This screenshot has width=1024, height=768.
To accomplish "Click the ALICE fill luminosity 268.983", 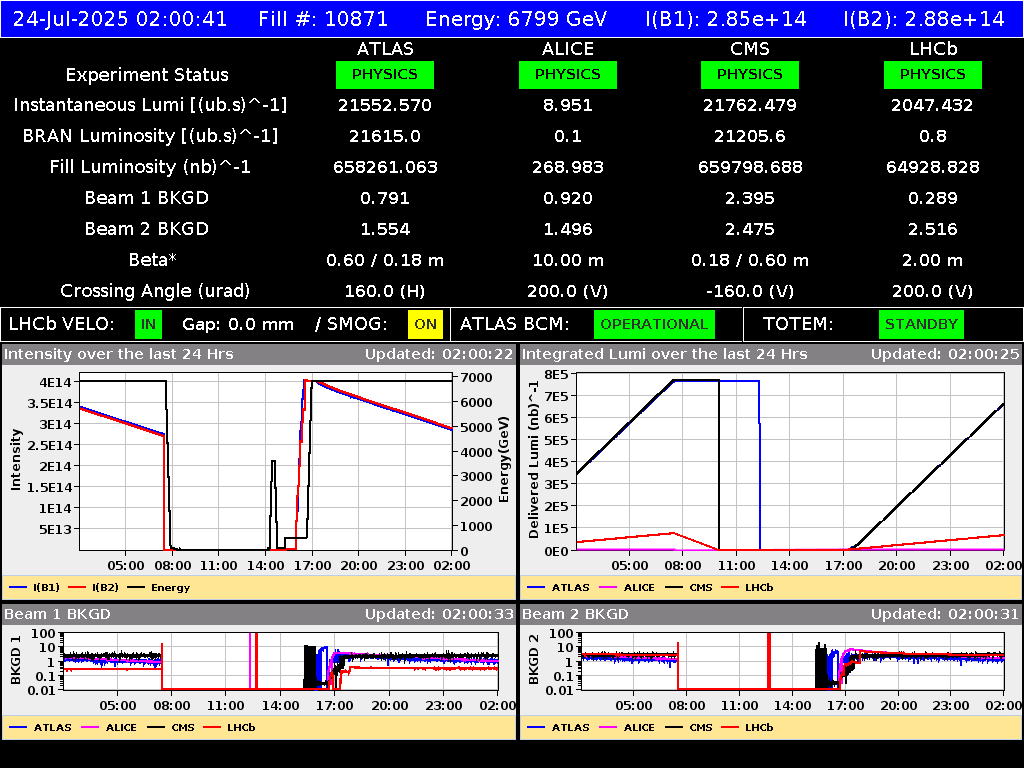I will pyautogui.click(x=568, y=167).
